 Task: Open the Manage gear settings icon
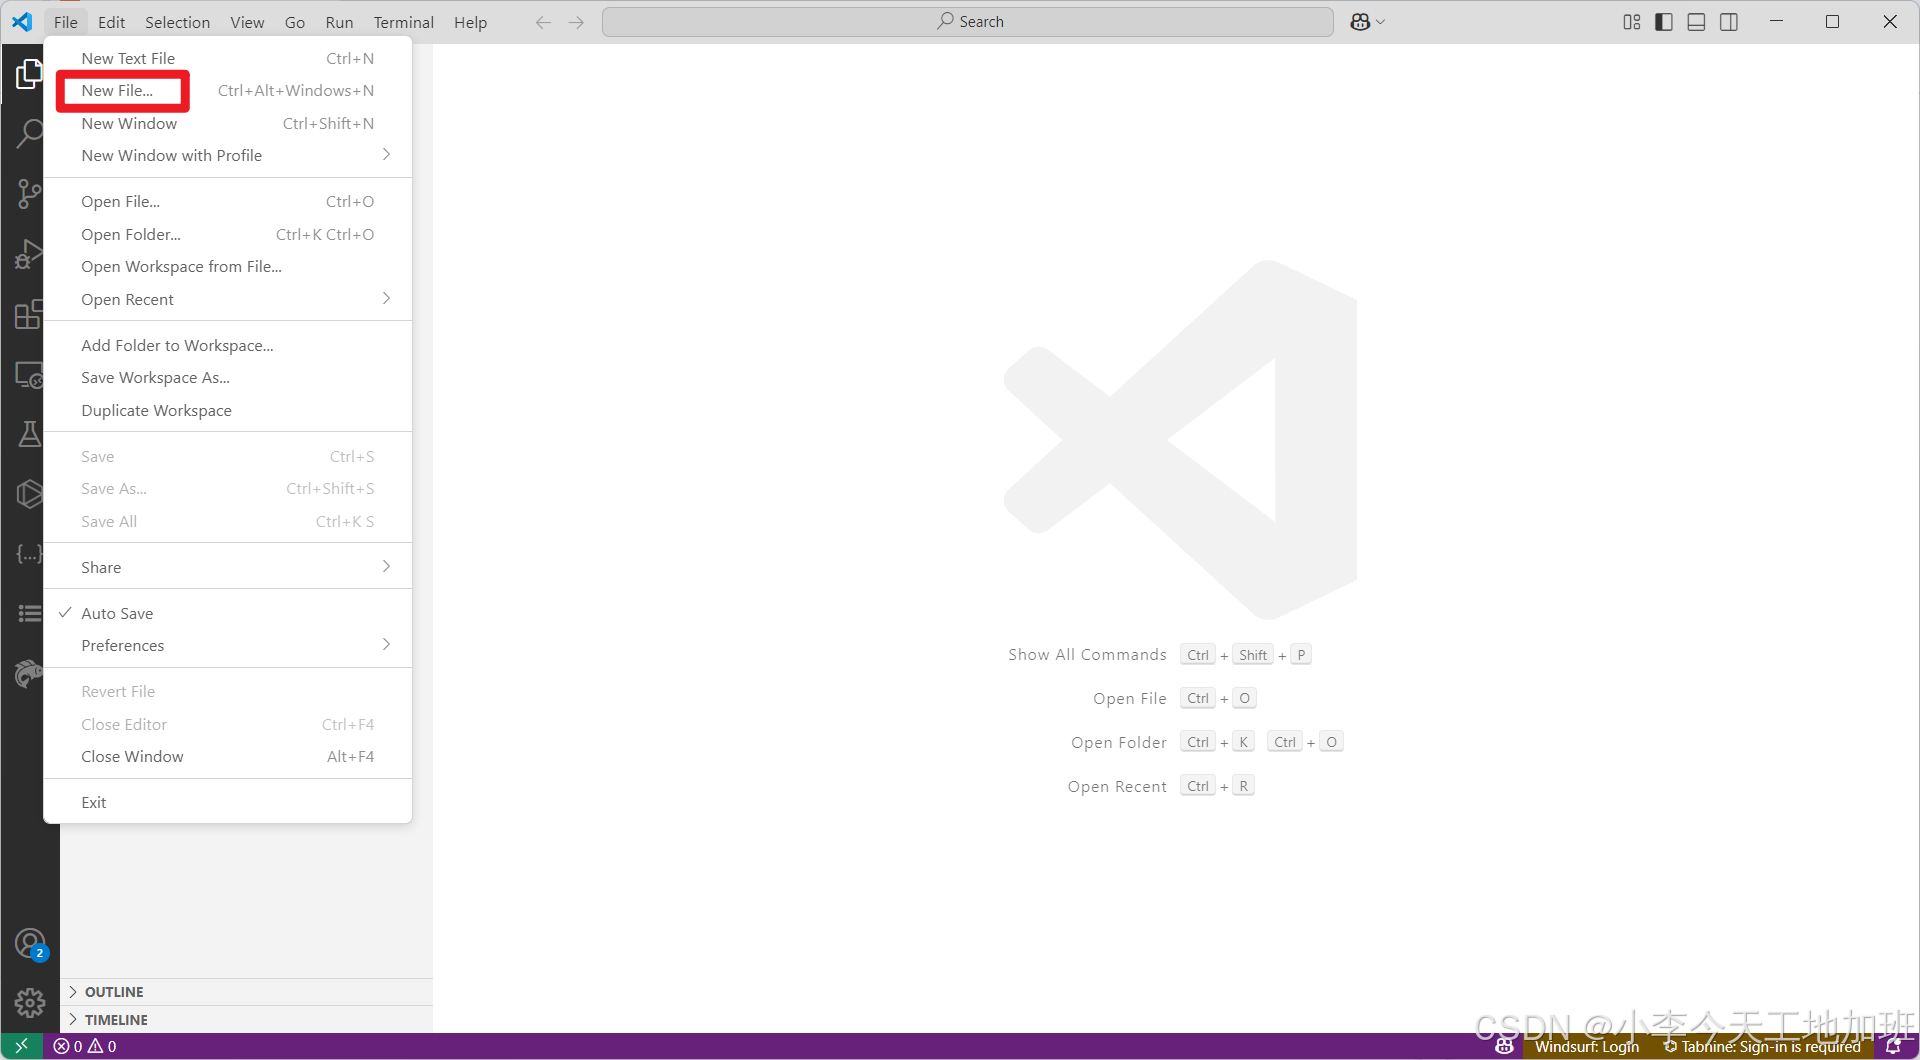point(29,1003)
